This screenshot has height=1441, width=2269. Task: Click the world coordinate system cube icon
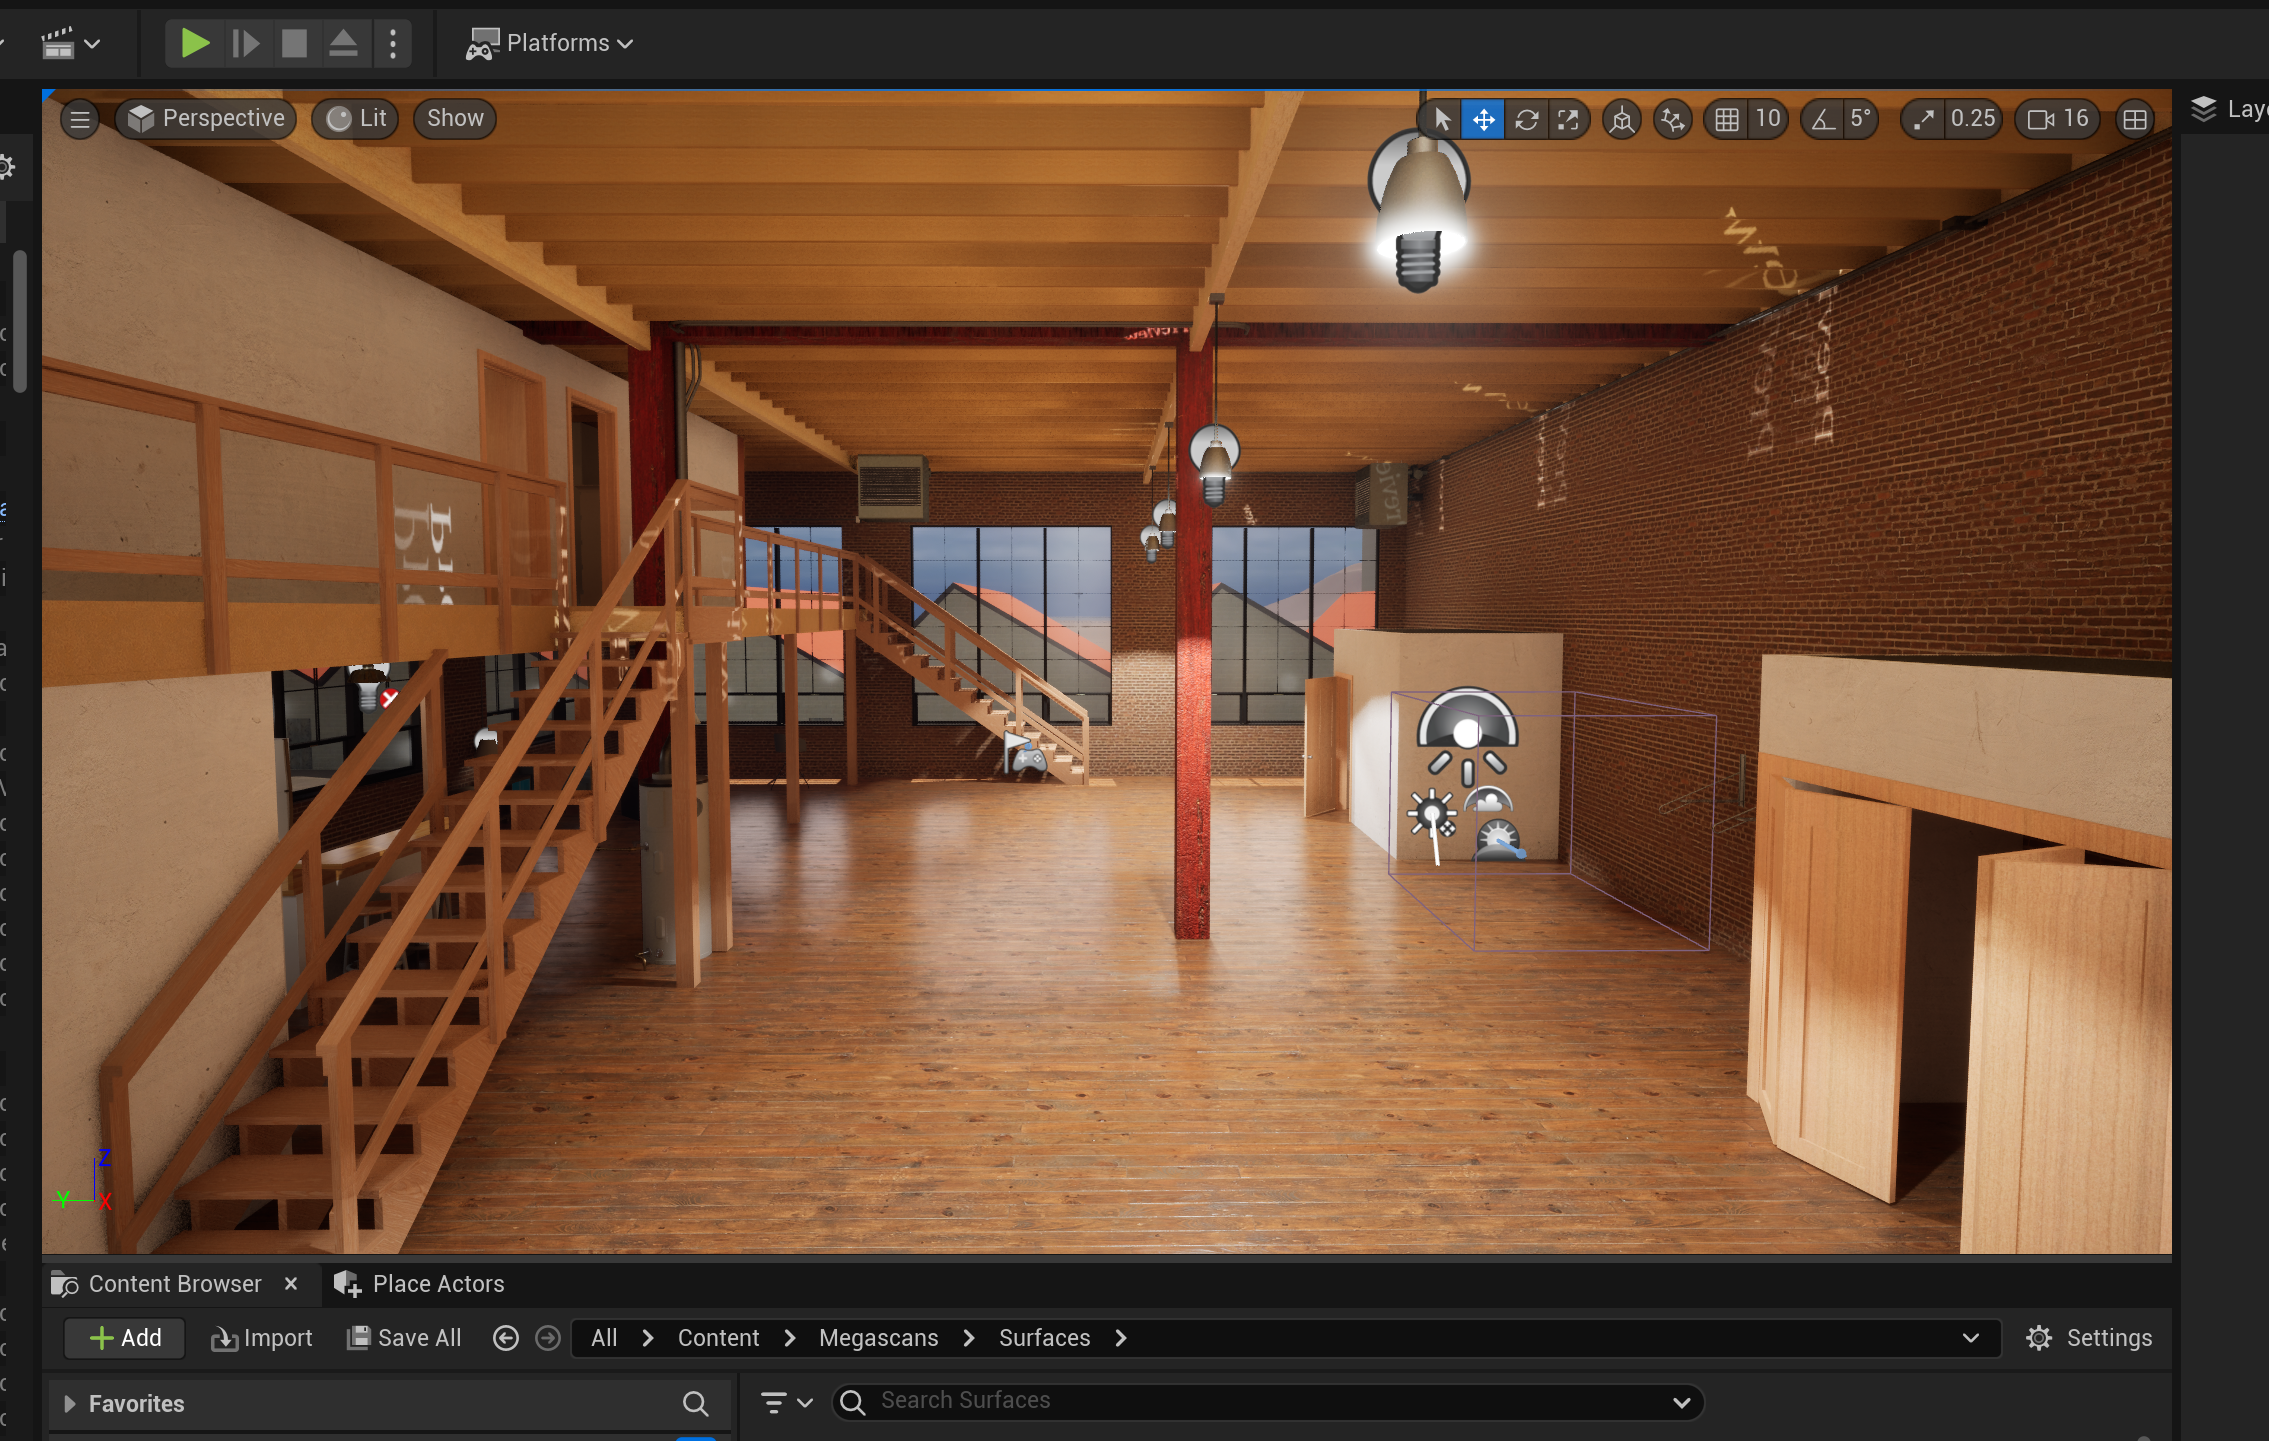(x=1622, y=120)
